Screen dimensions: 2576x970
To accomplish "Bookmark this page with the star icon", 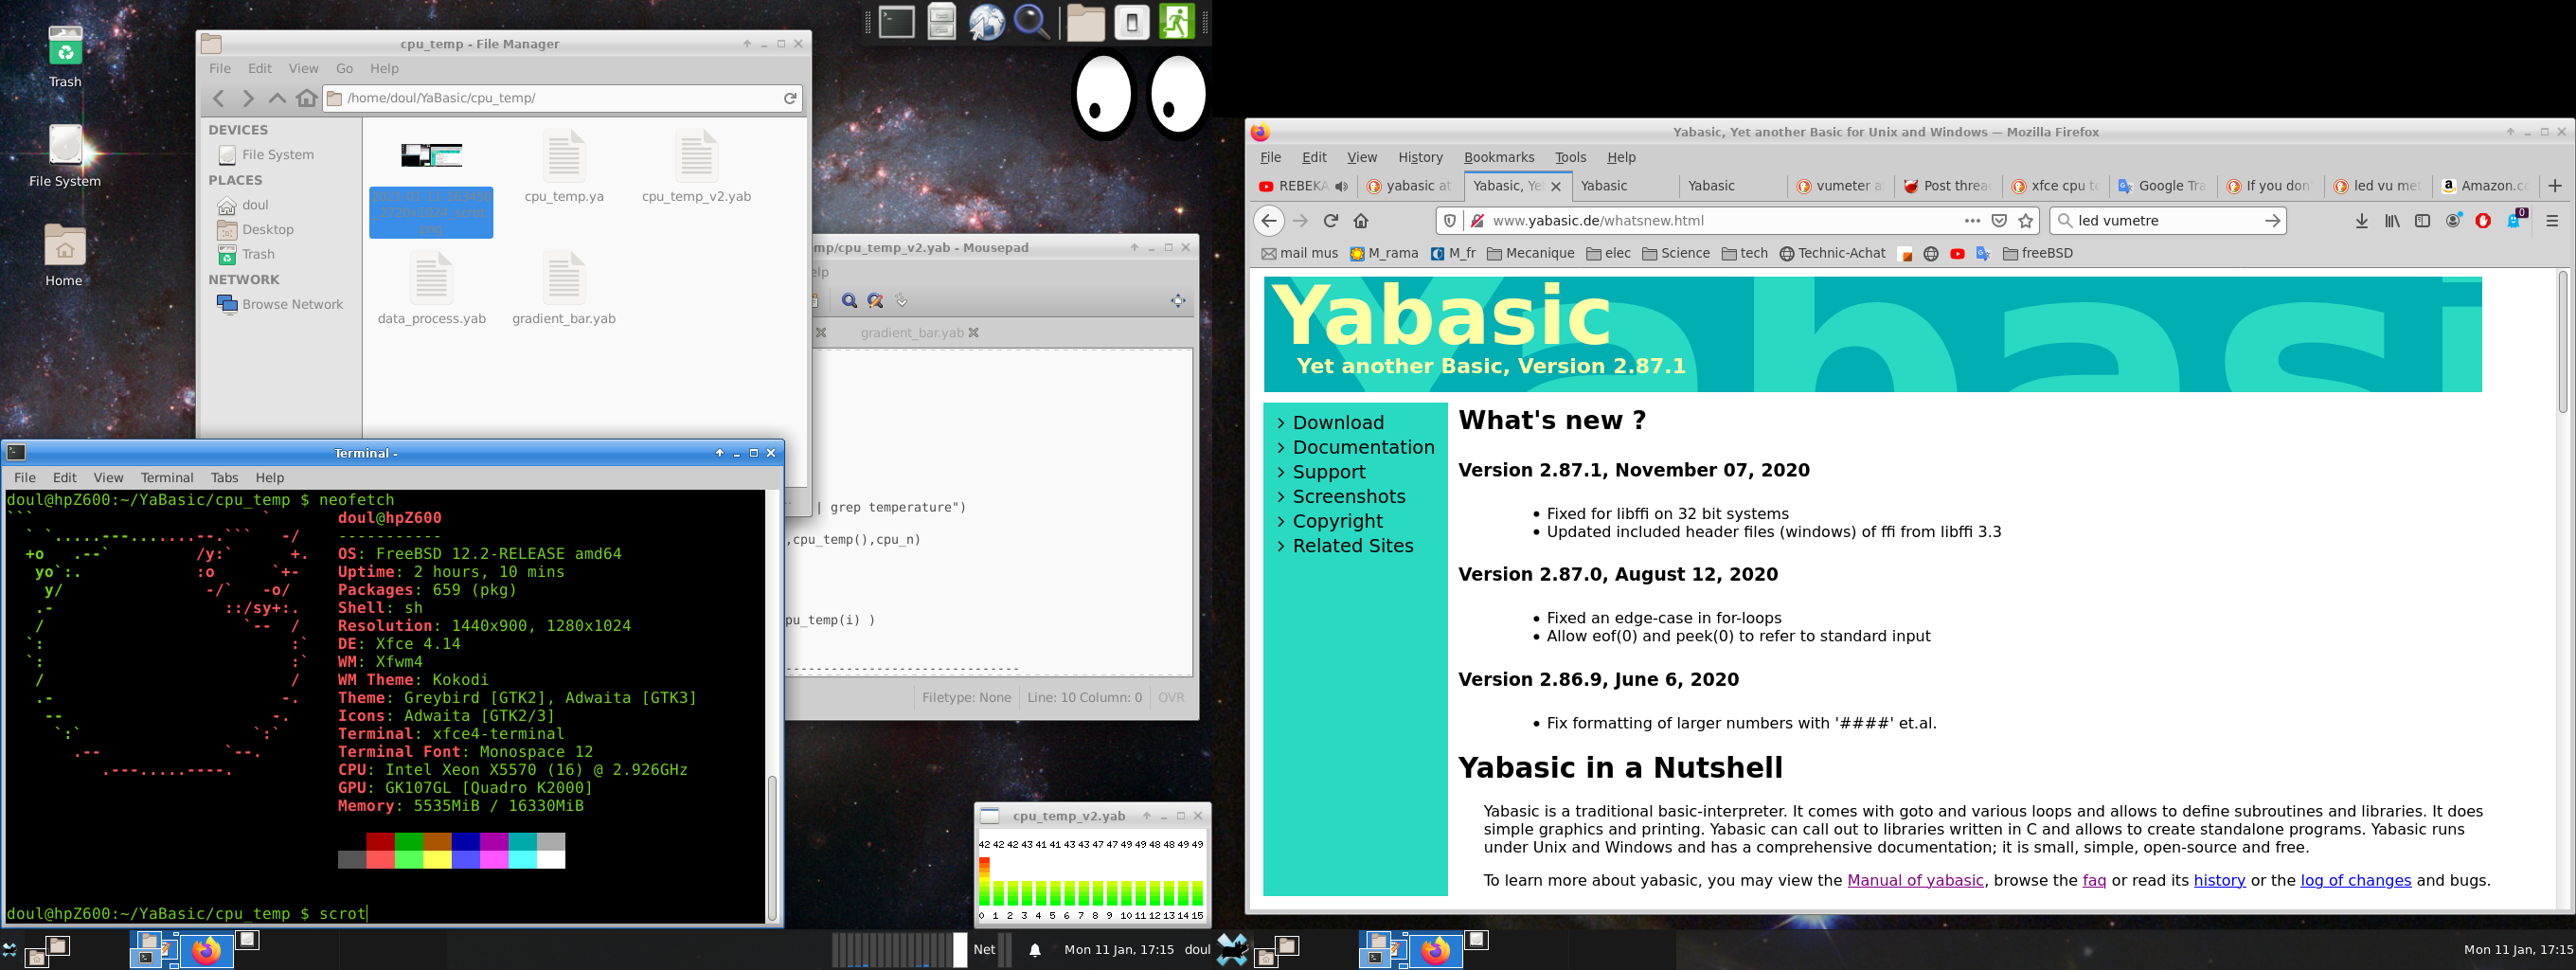I will coord(2026,221).
